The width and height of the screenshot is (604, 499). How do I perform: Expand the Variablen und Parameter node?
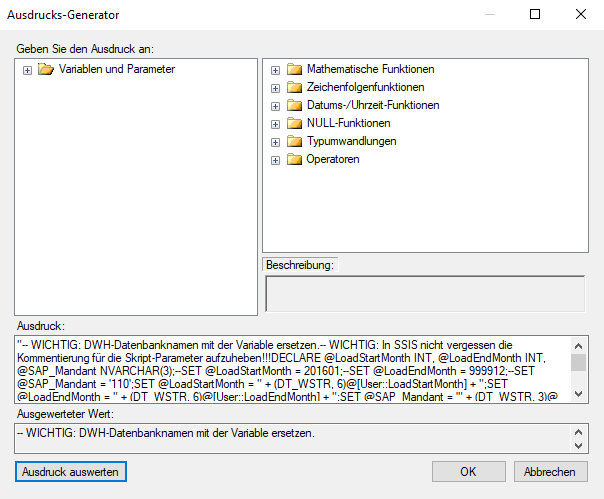point(27,70)
